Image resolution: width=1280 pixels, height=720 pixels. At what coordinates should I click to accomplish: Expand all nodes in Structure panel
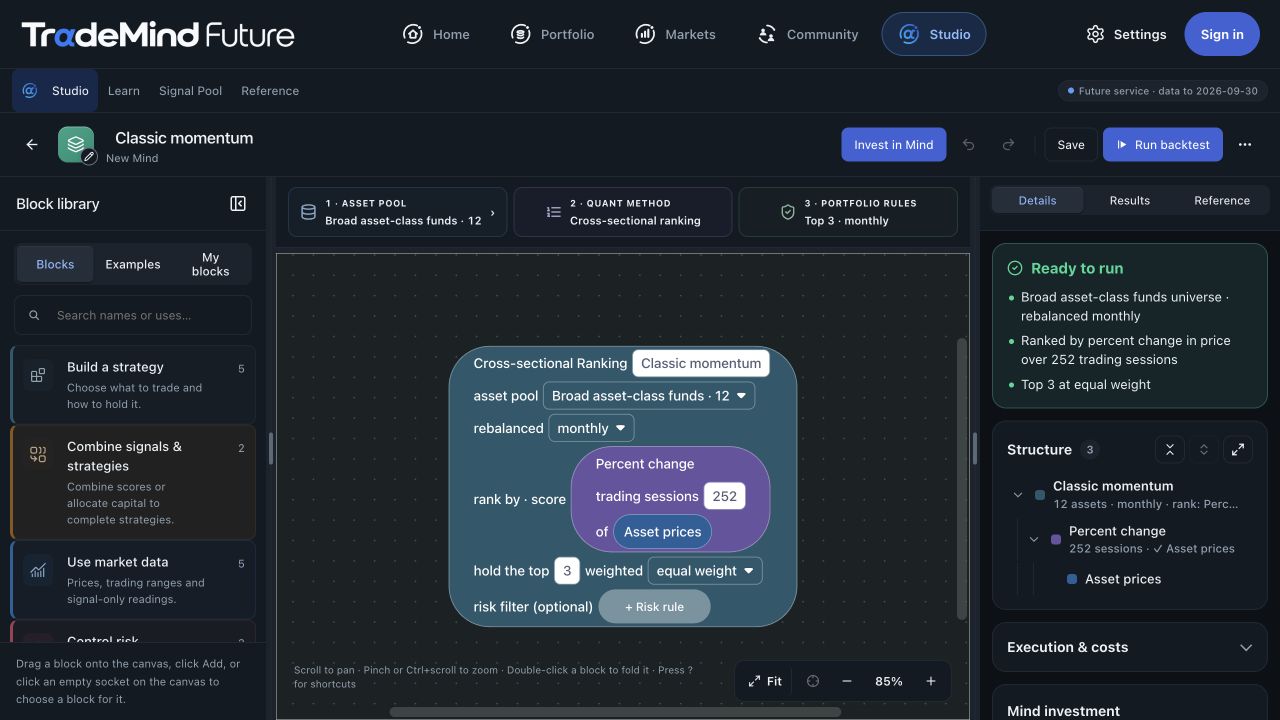(1204, 450)
